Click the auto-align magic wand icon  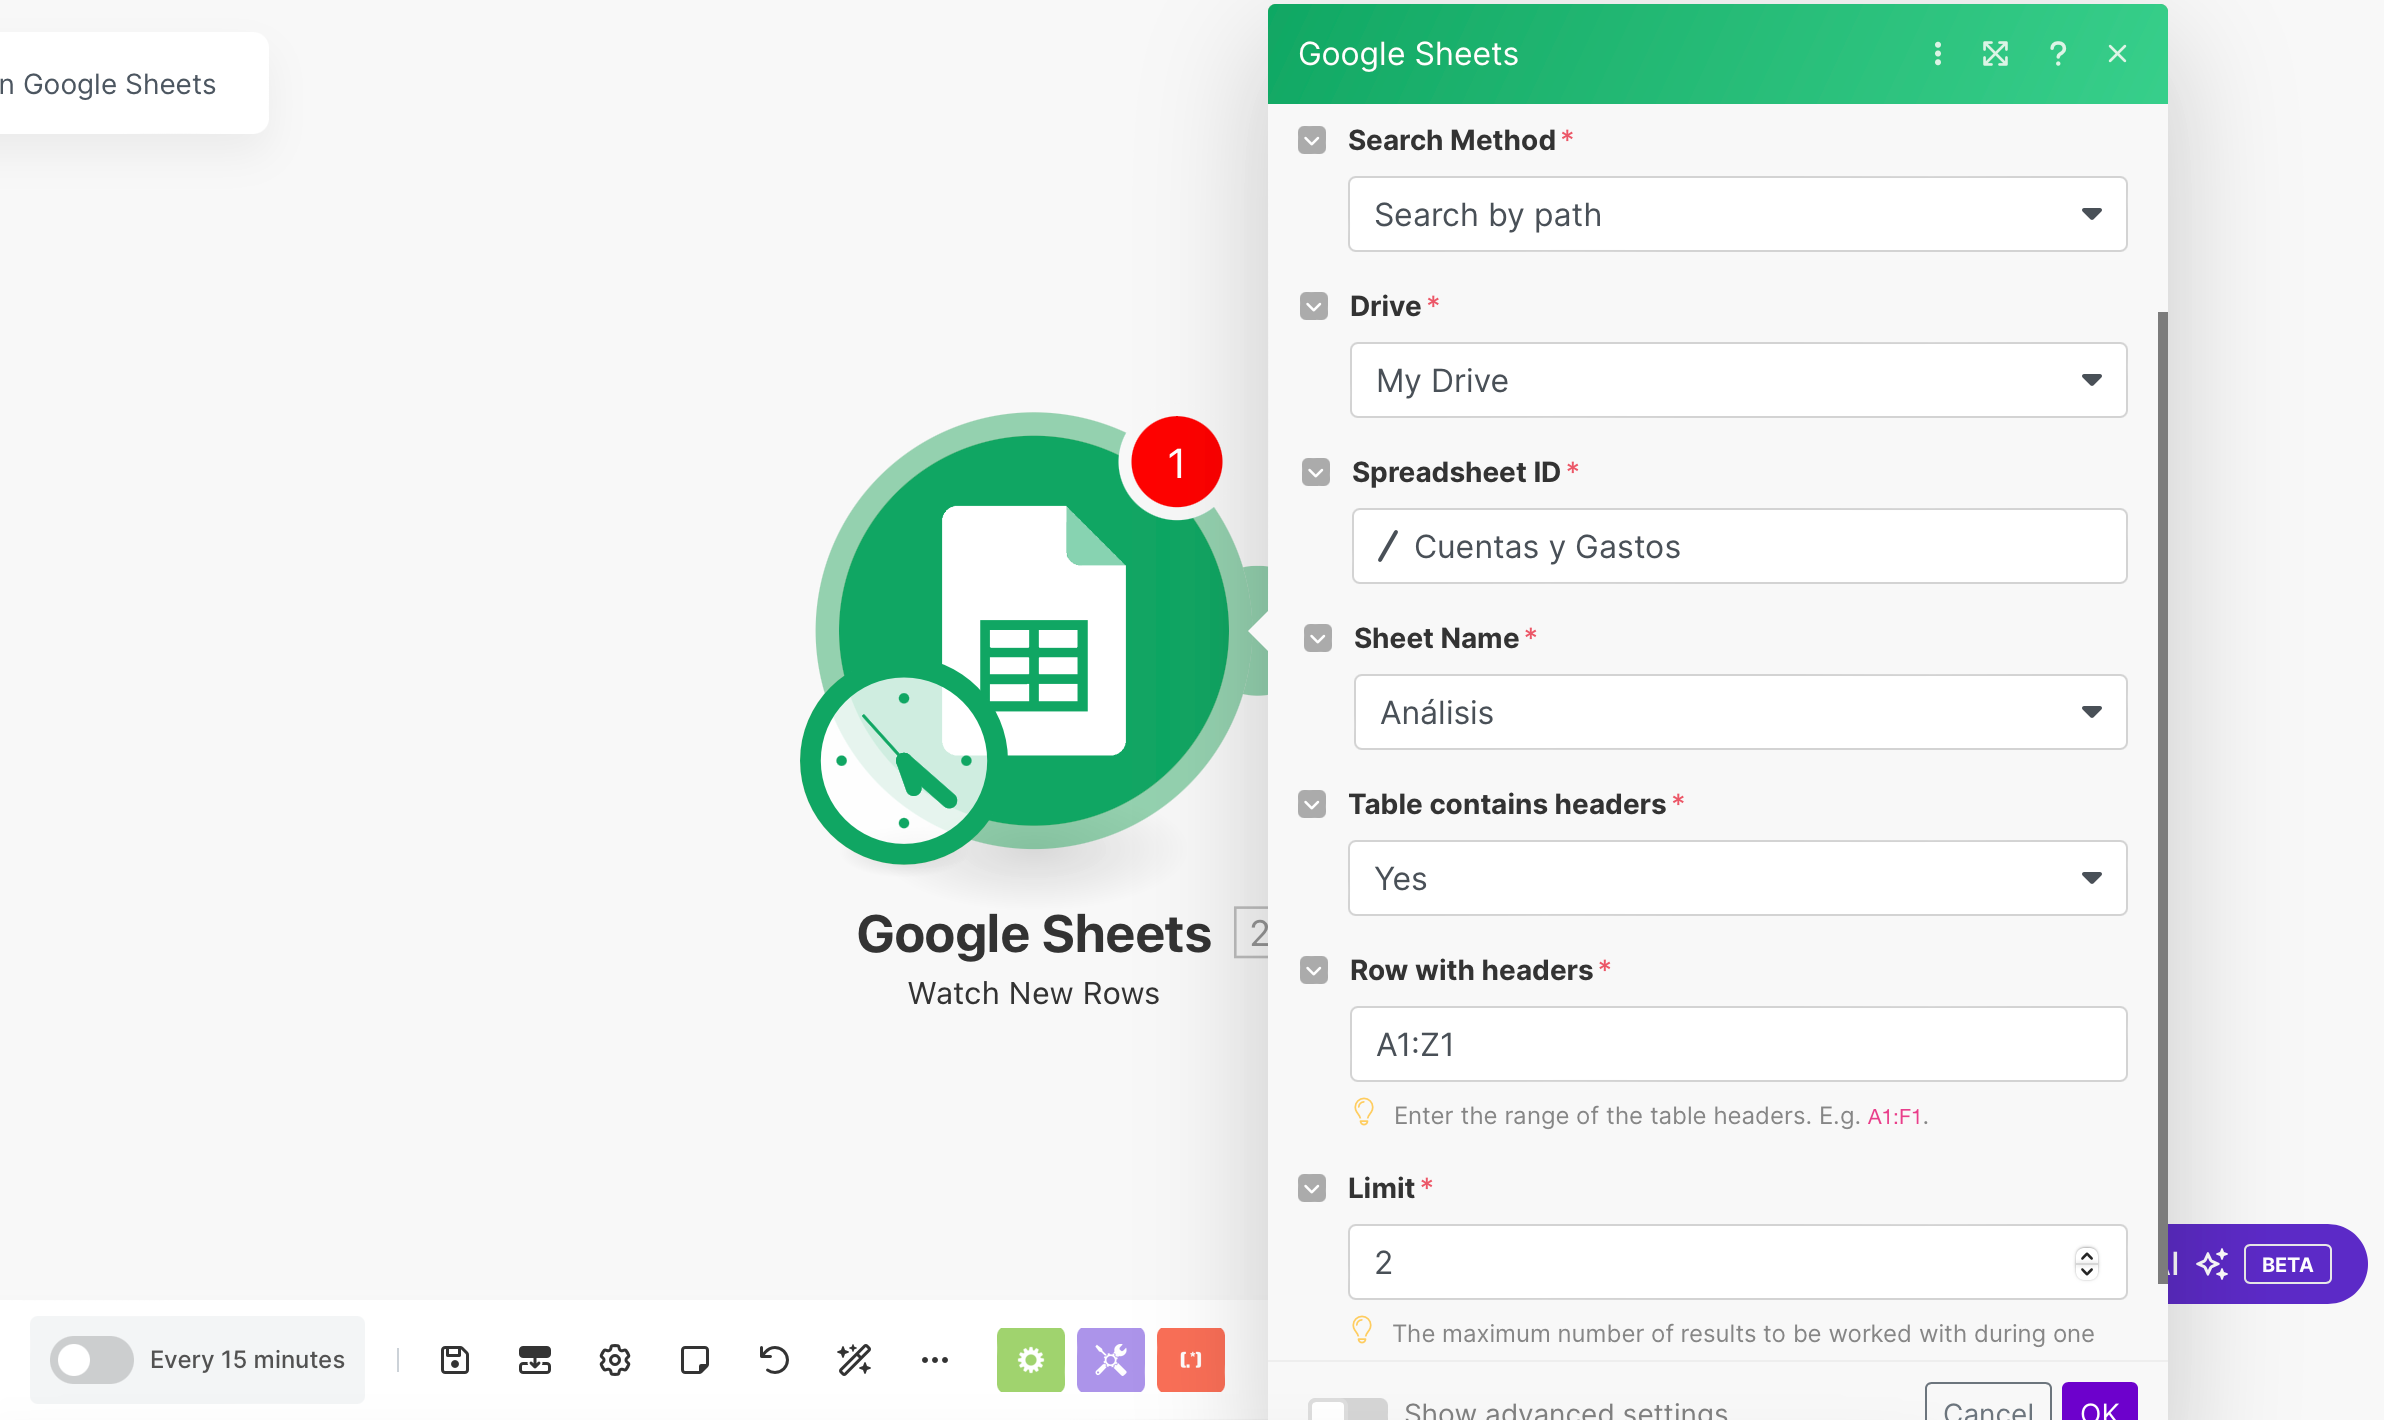[x=855, y=1360]
